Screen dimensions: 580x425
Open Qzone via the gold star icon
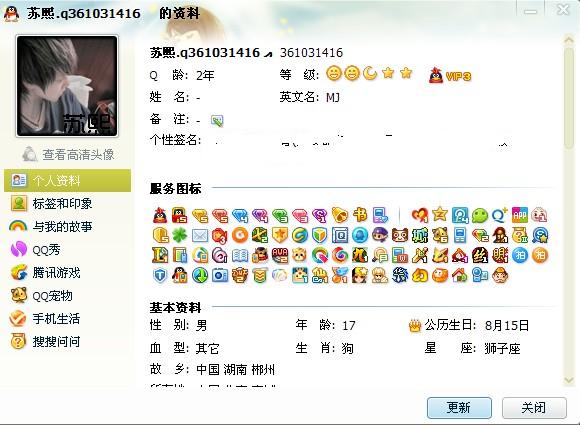tap(440, 215)
